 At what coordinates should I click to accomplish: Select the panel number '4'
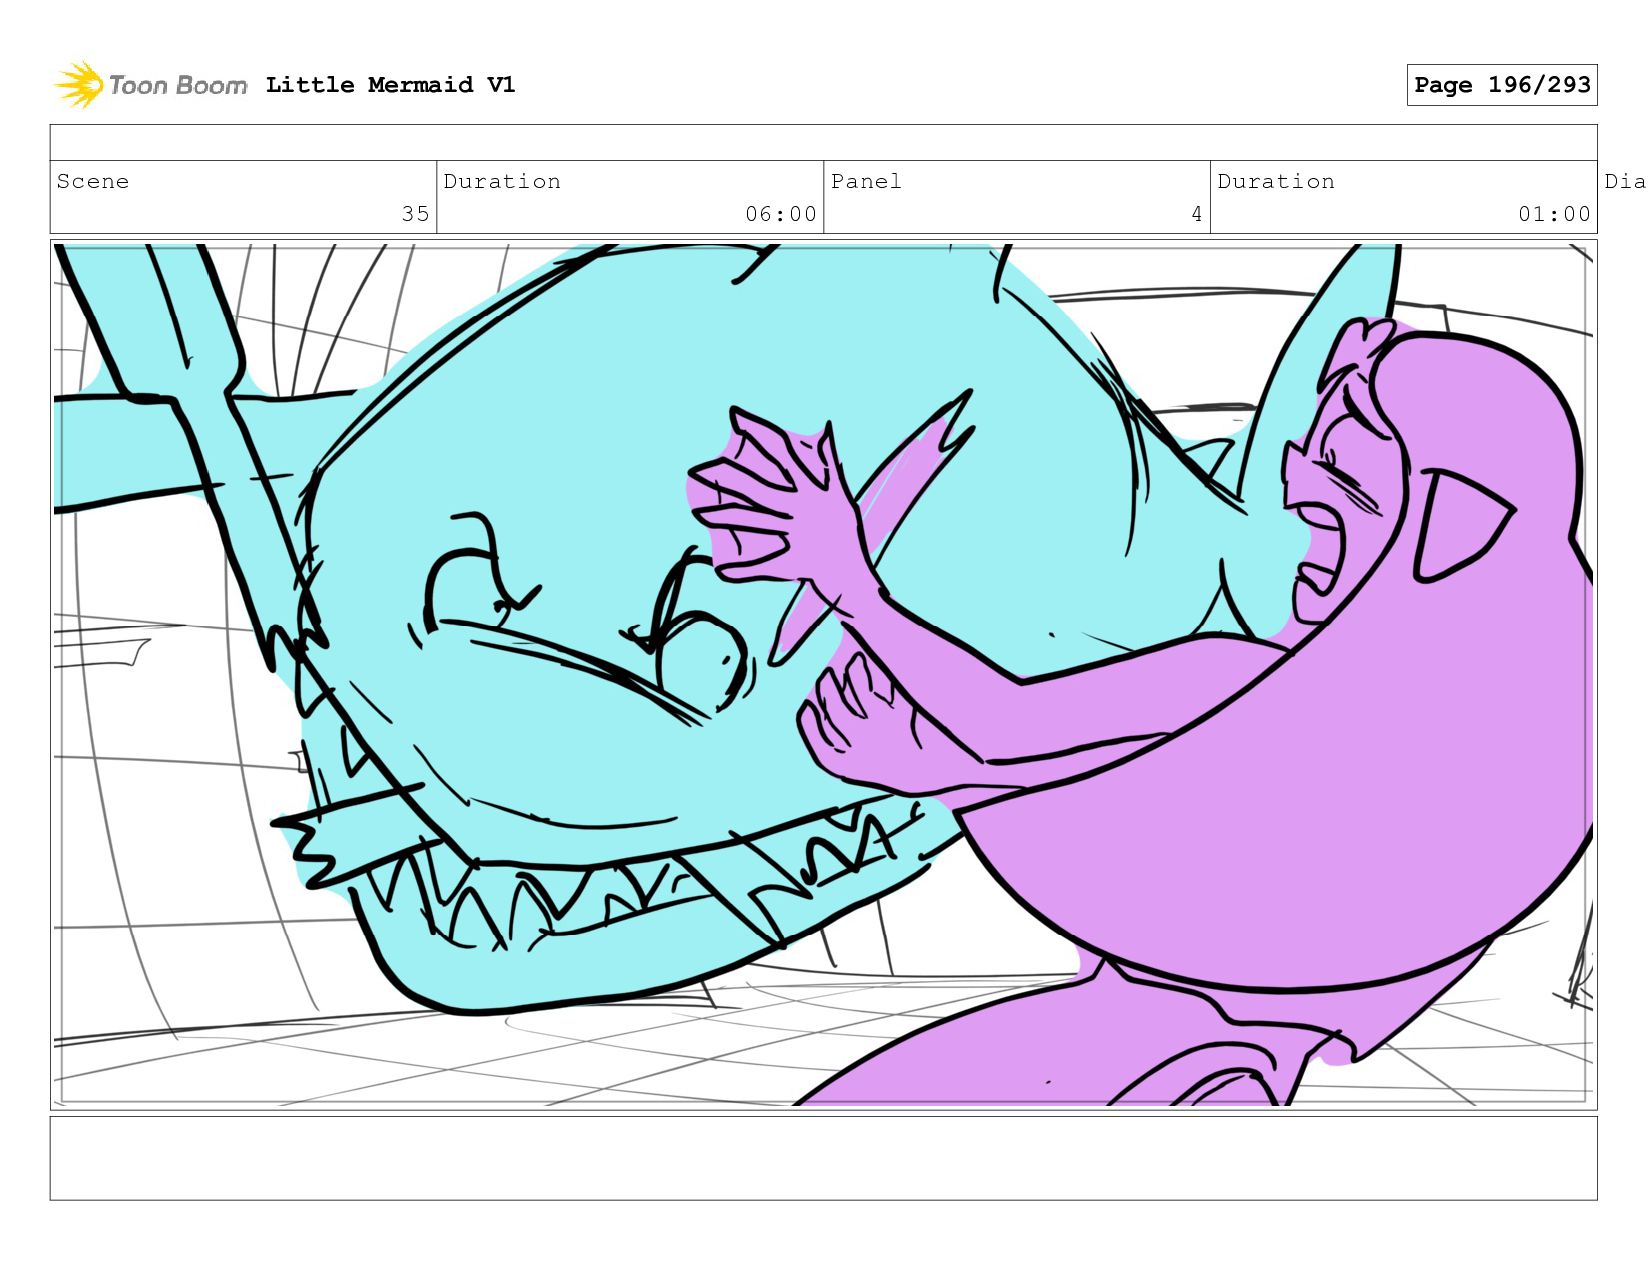(1196, 214)
